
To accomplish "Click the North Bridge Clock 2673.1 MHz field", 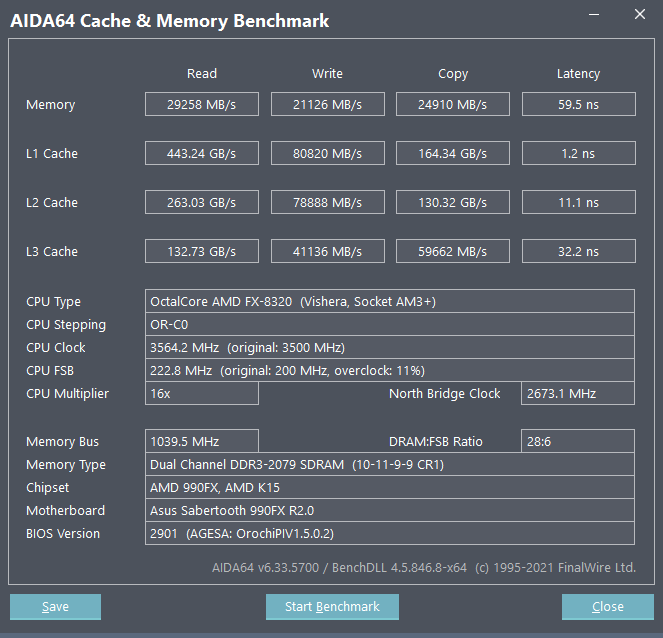I will (578, 393).
